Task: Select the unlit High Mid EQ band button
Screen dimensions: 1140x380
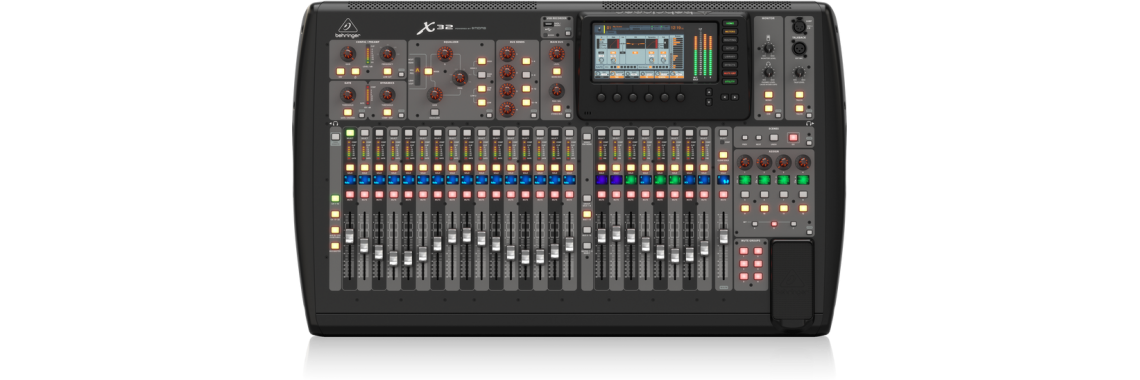Action: (481, 75)
